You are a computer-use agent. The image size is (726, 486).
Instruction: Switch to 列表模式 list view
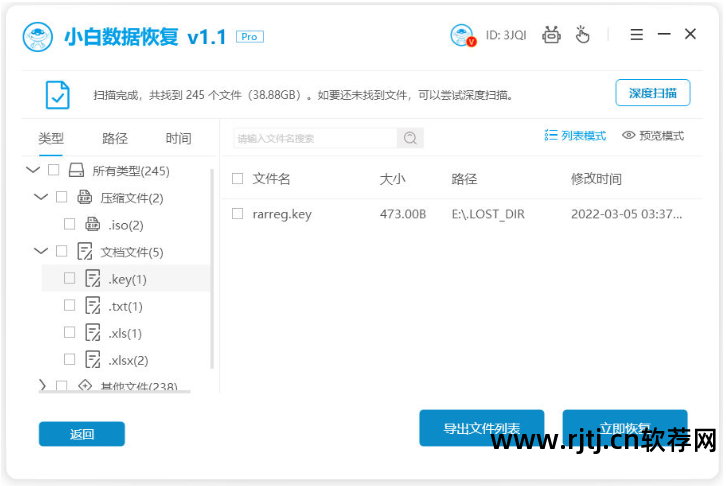pyautogui.click(x=575, y=135)
